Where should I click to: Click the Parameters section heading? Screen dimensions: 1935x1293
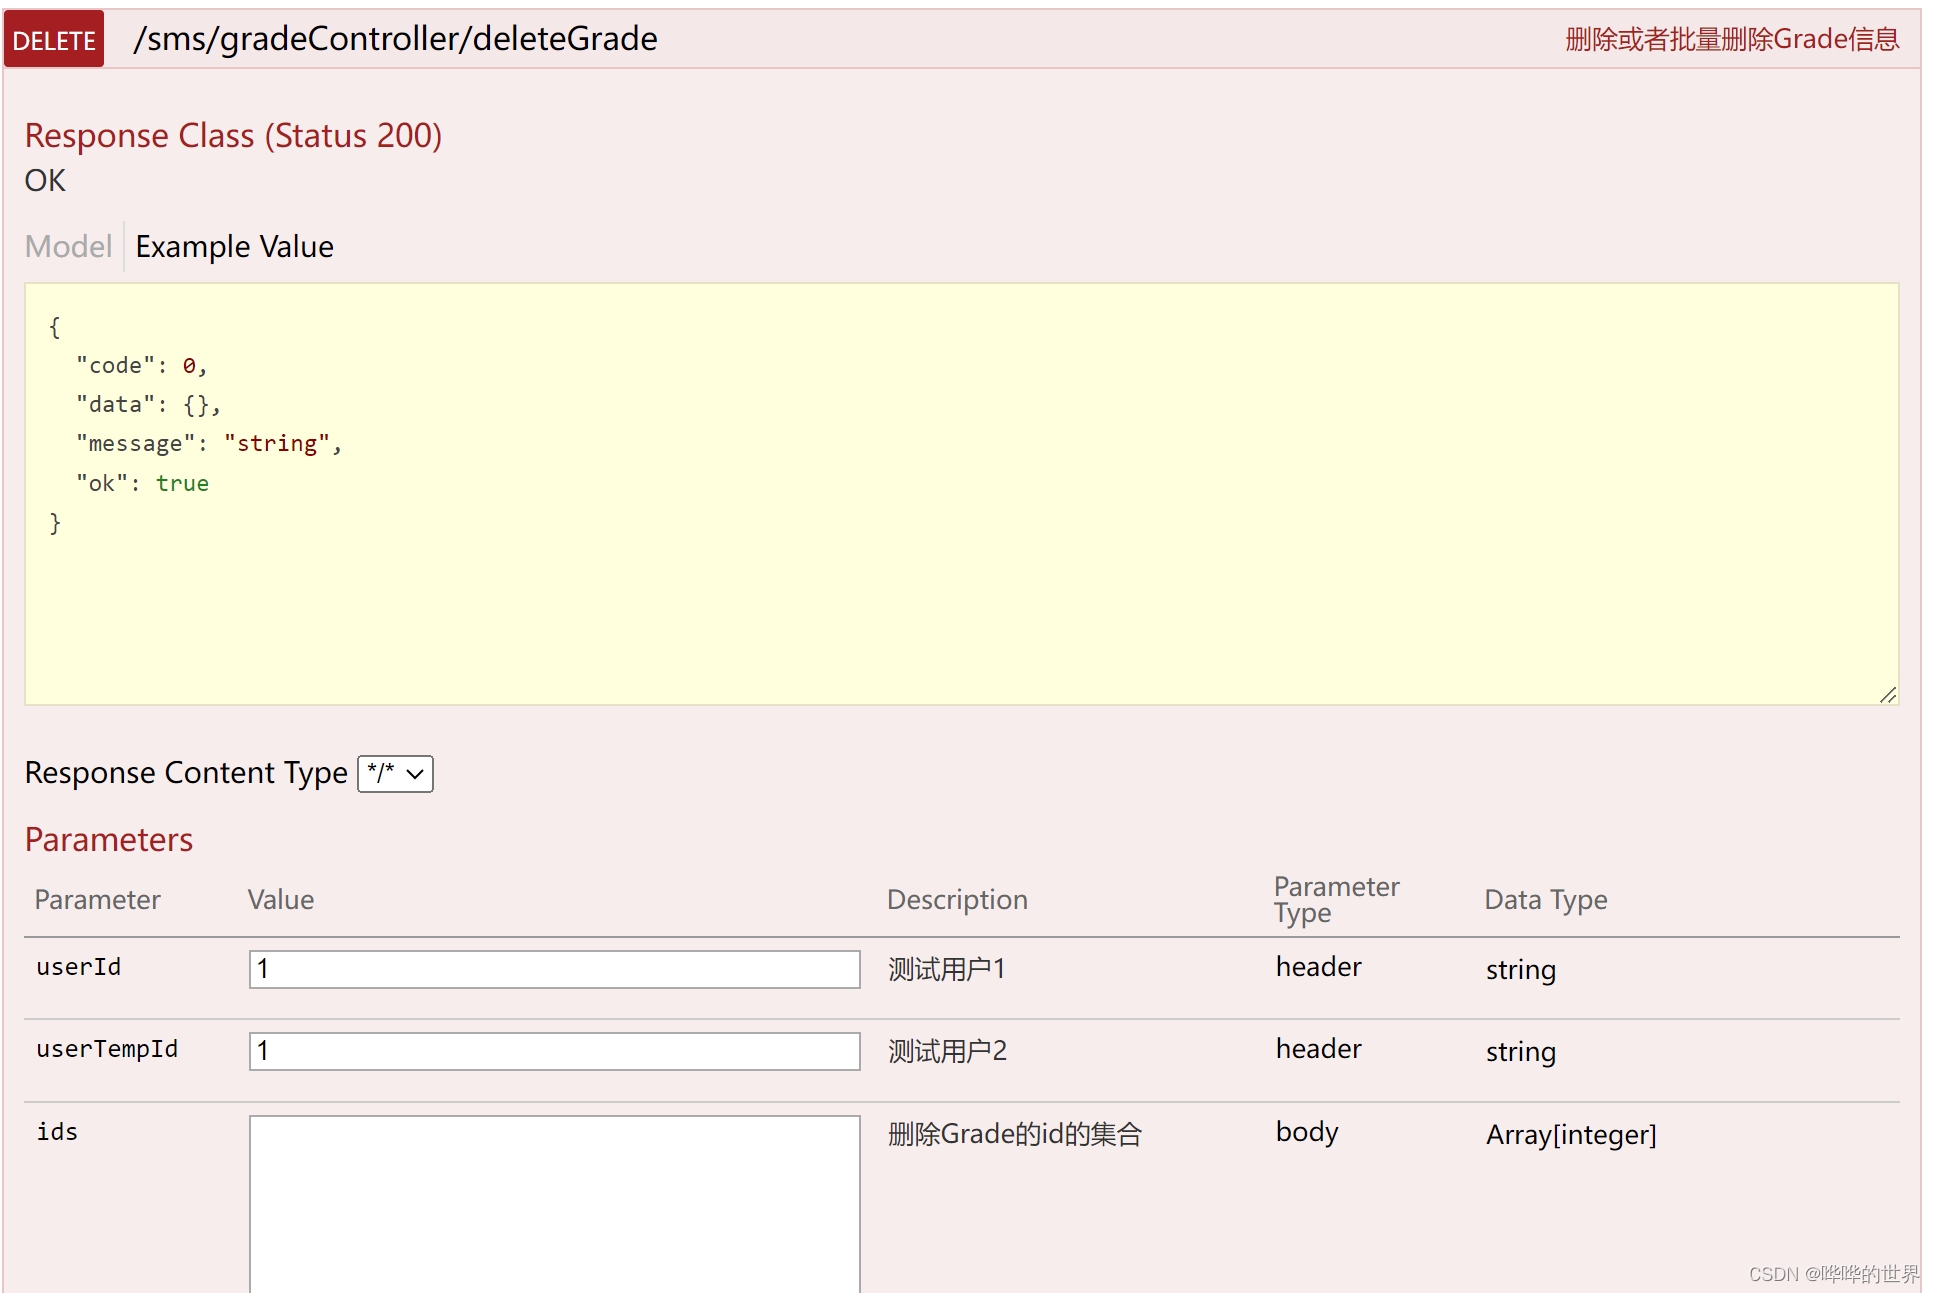point(109,839)
